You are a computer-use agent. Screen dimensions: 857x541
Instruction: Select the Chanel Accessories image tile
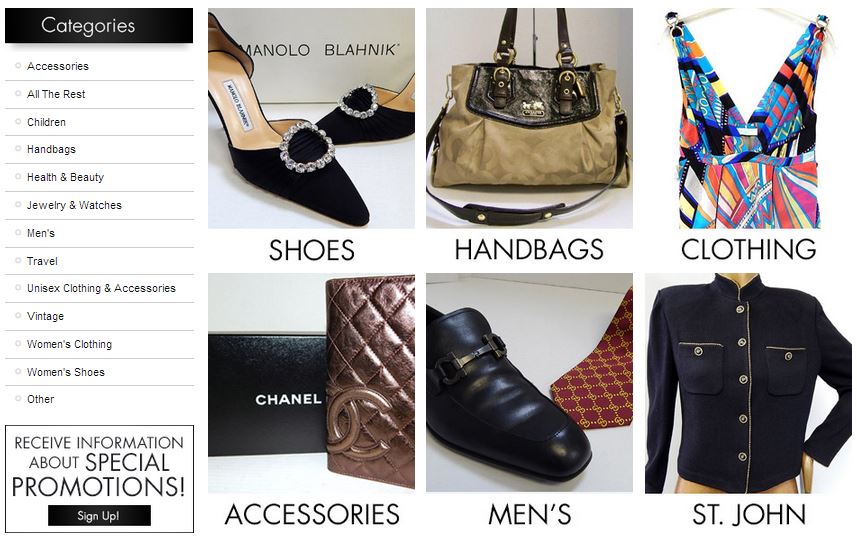312,401
